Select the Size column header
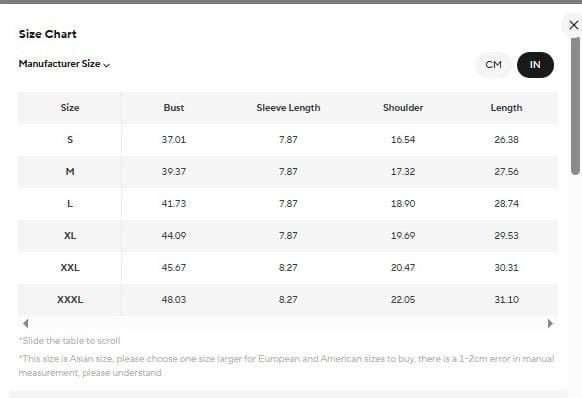The width and height of the screenshot is (582, 398). [70, 108]
